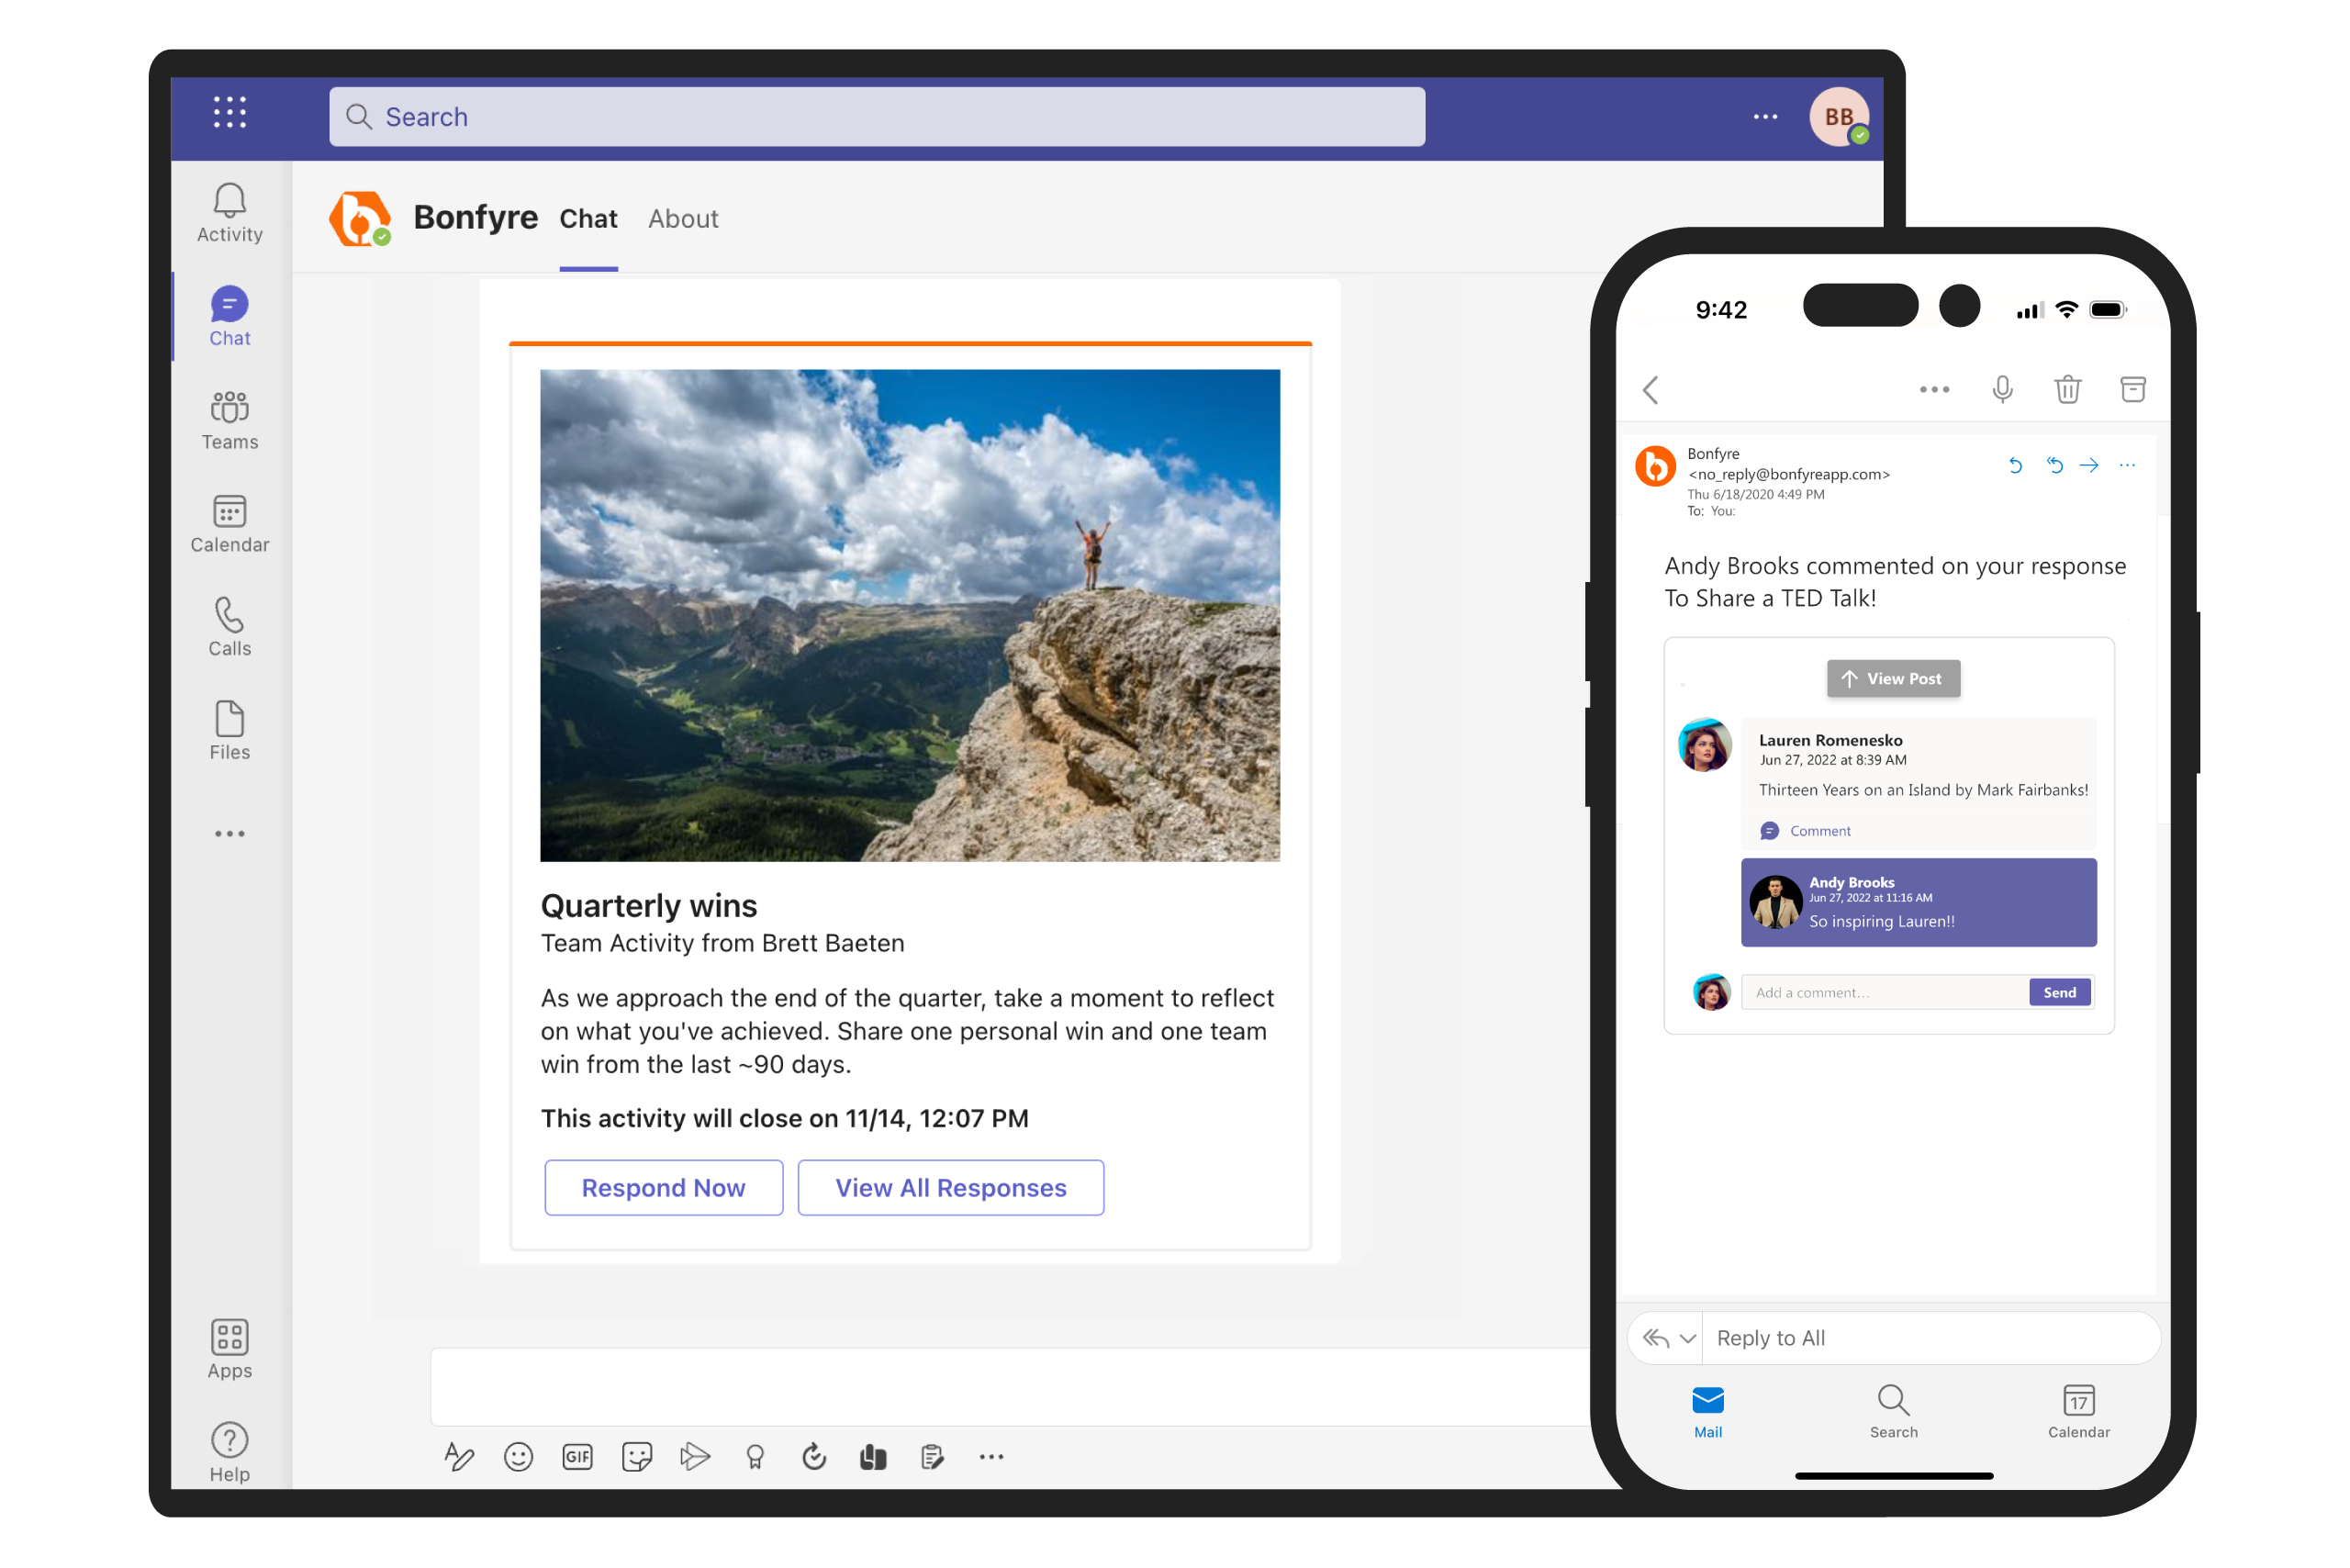Open the BB profile avatar menu
The width and height of the screenshot is (2350, 1568).
(x=1838, y=117)
